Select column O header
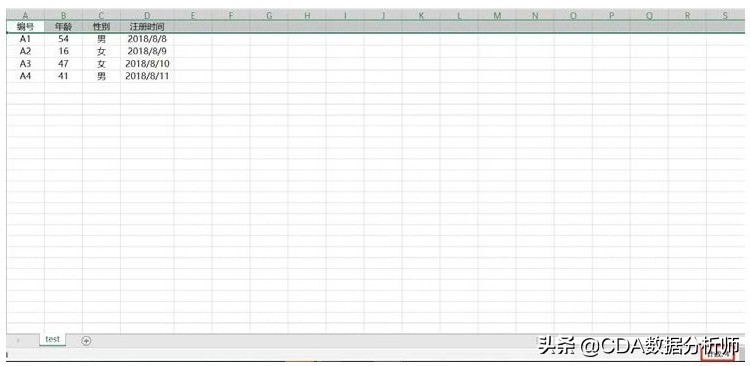The image size is (750, 366). tap(573, 15)
